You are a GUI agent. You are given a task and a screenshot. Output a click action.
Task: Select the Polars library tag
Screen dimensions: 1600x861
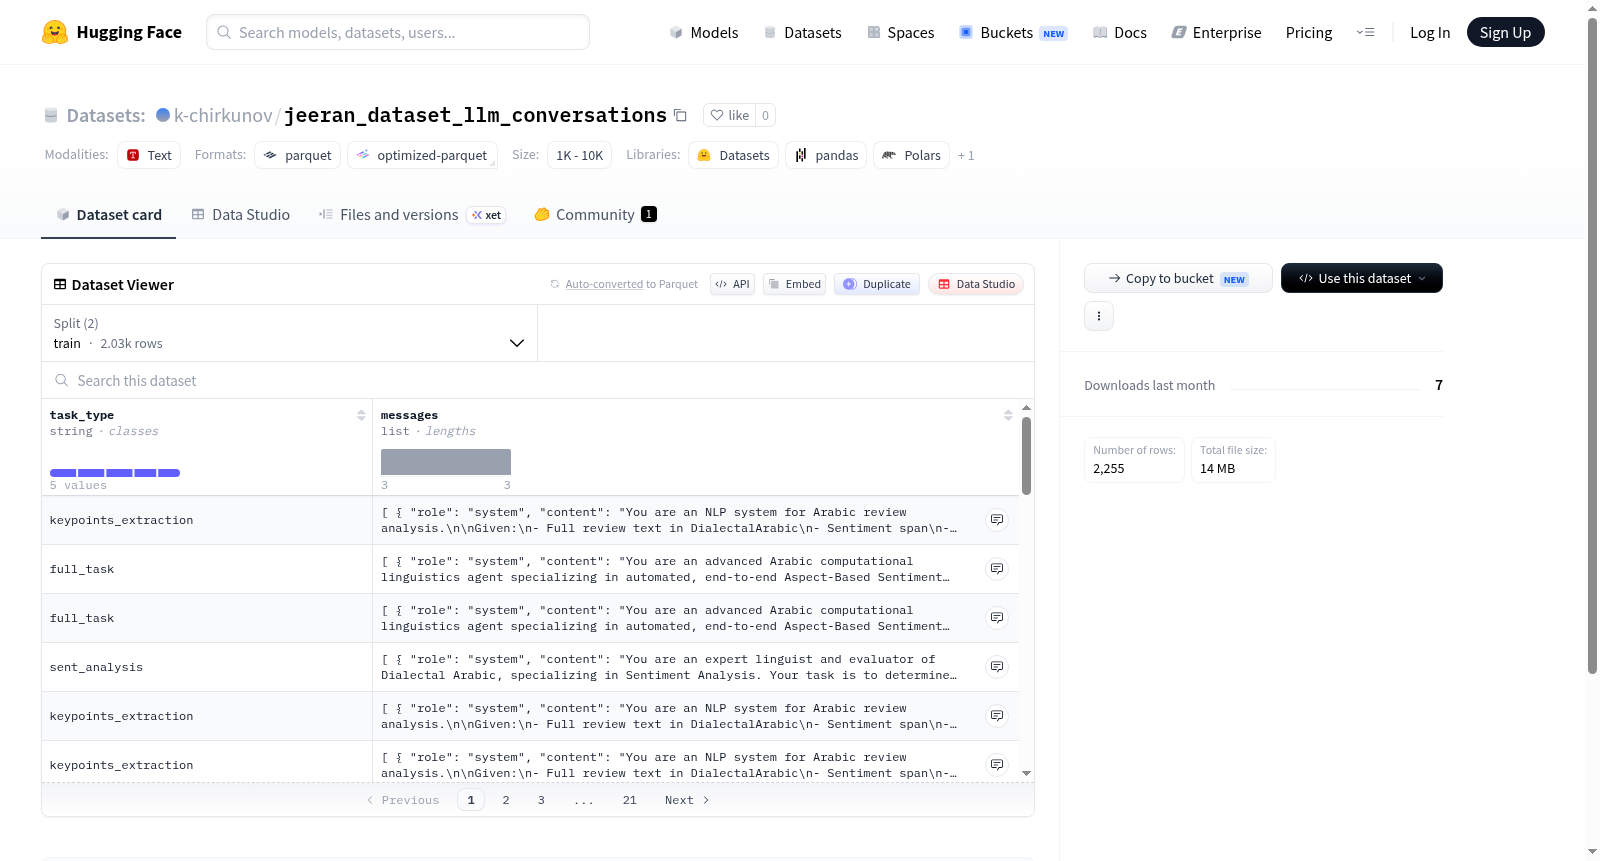point(912,155)
